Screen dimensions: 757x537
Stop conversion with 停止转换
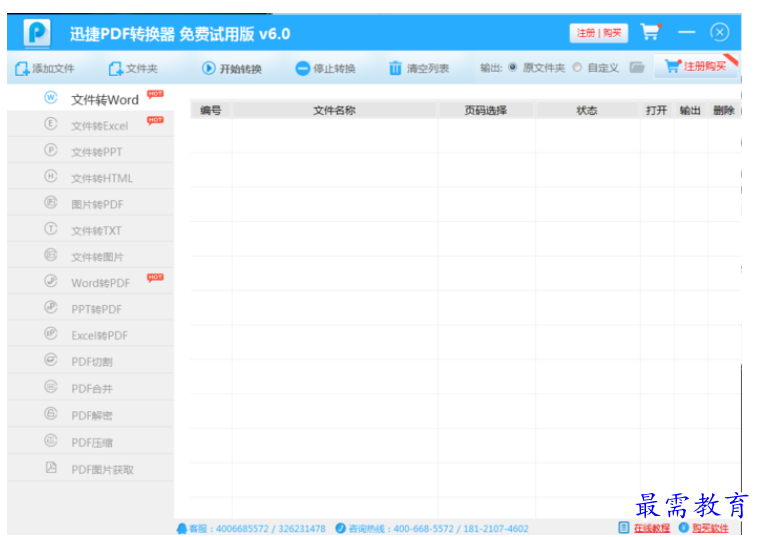click(x=325, y=69)
